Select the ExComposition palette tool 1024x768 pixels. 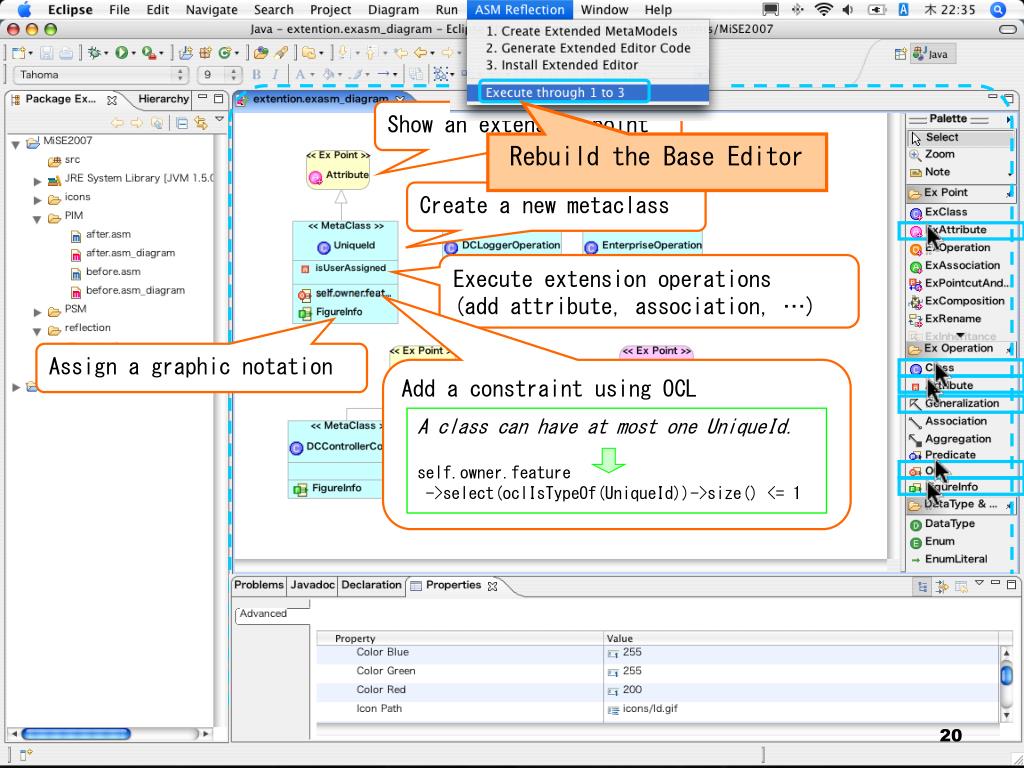click(957, 301)
